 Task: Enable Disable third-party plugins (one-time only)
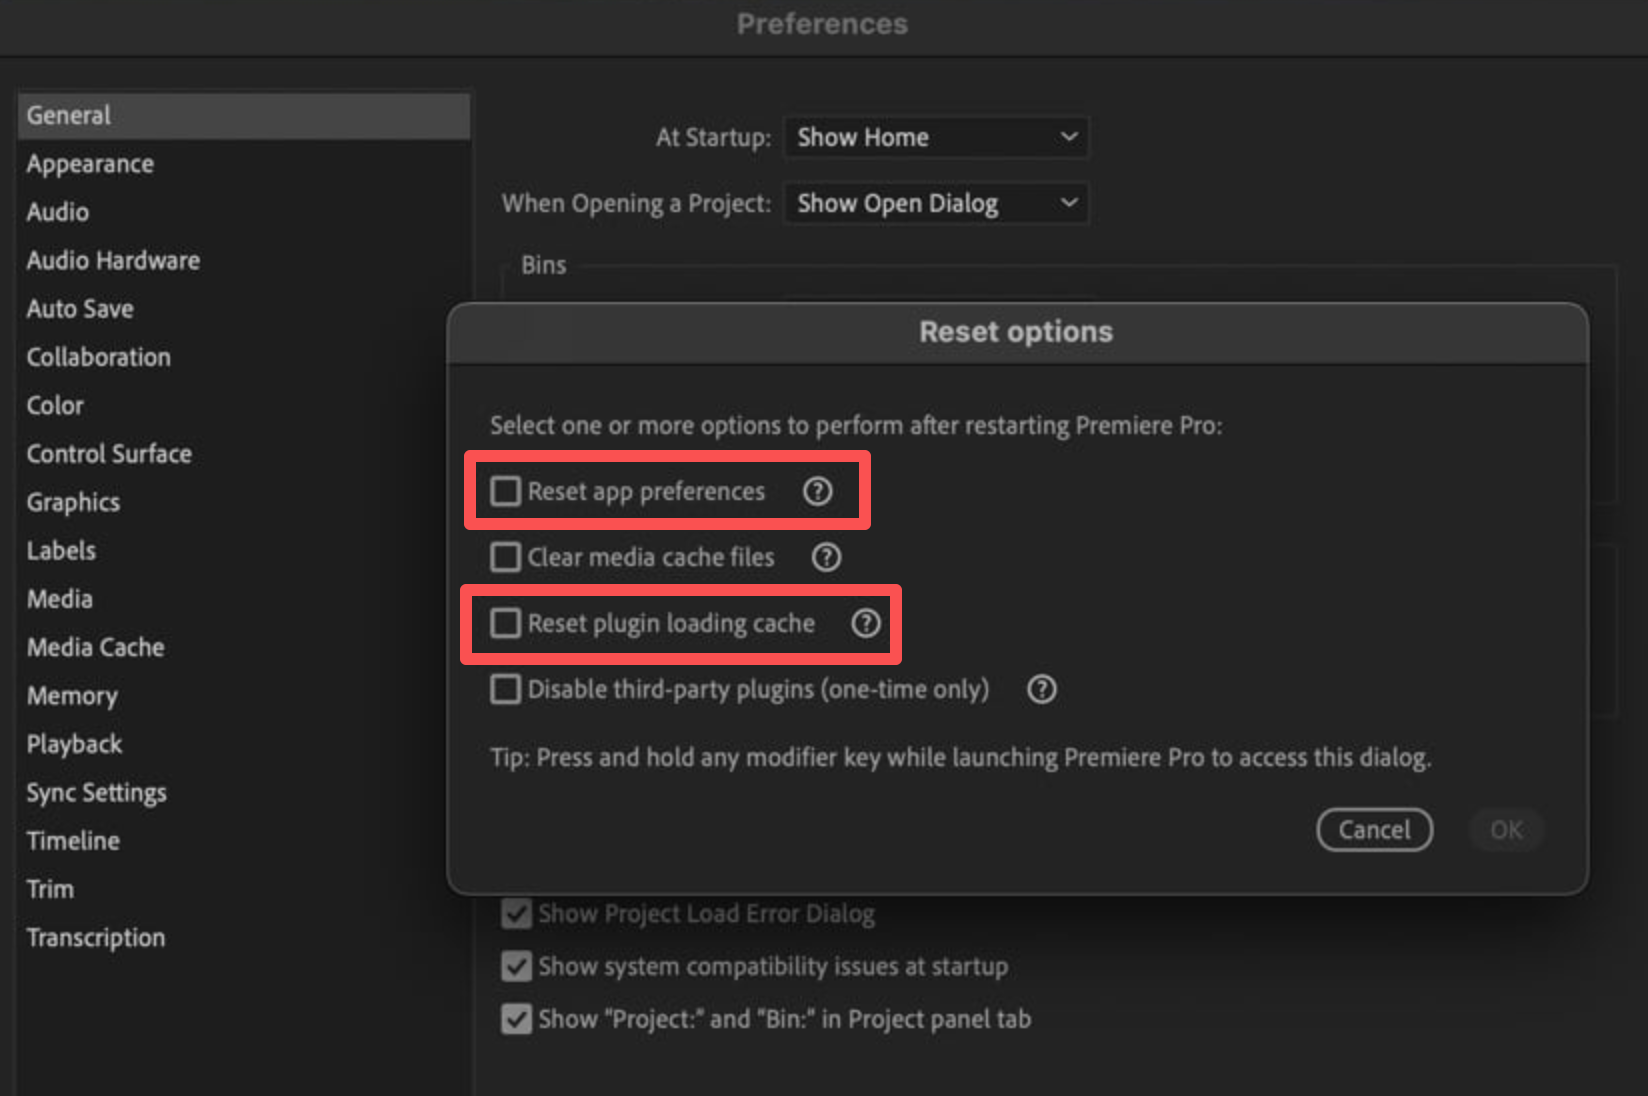tap(505, 689)
